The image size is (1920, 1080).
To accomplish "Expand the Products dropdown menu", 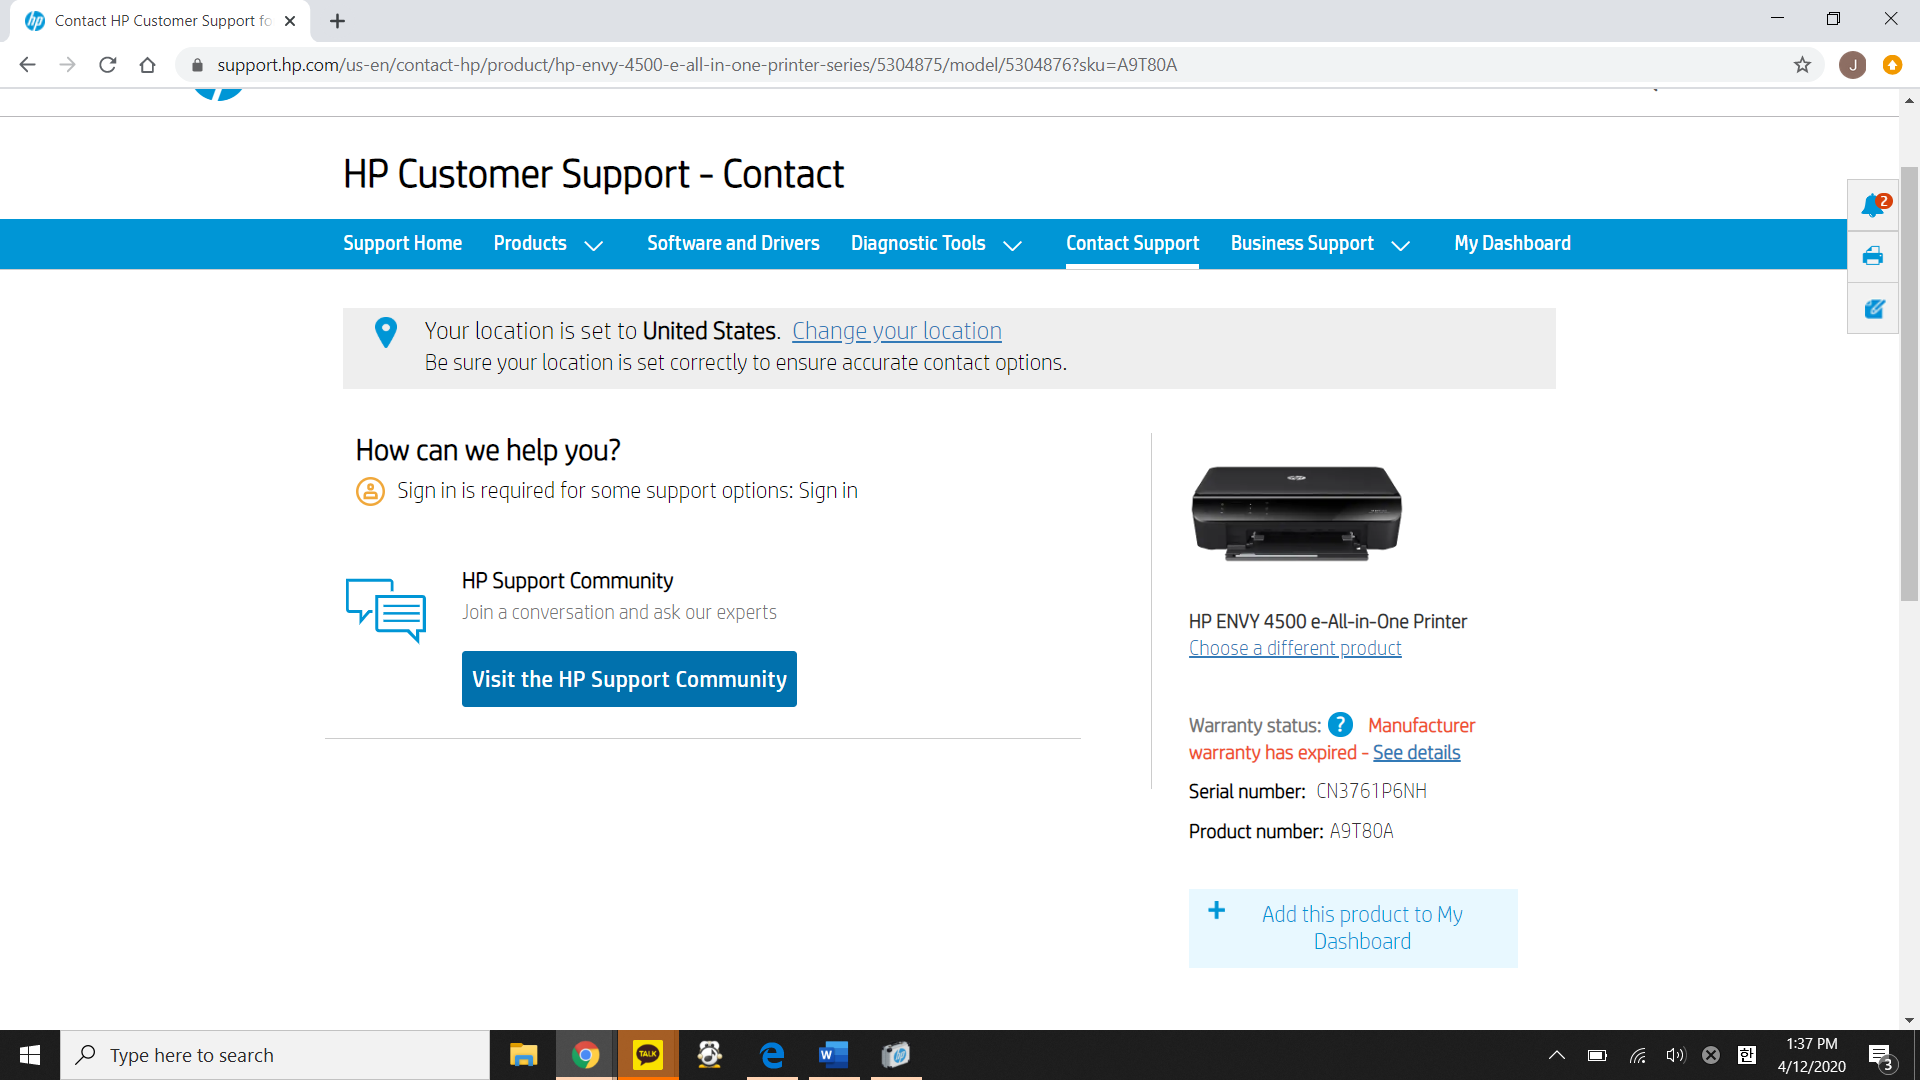I will click(548, 244).
